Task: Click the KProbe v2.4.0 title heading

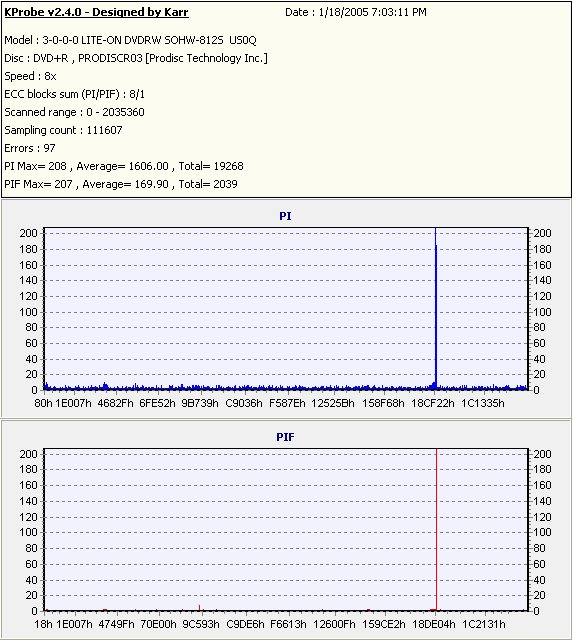Action: coord(96,12)
